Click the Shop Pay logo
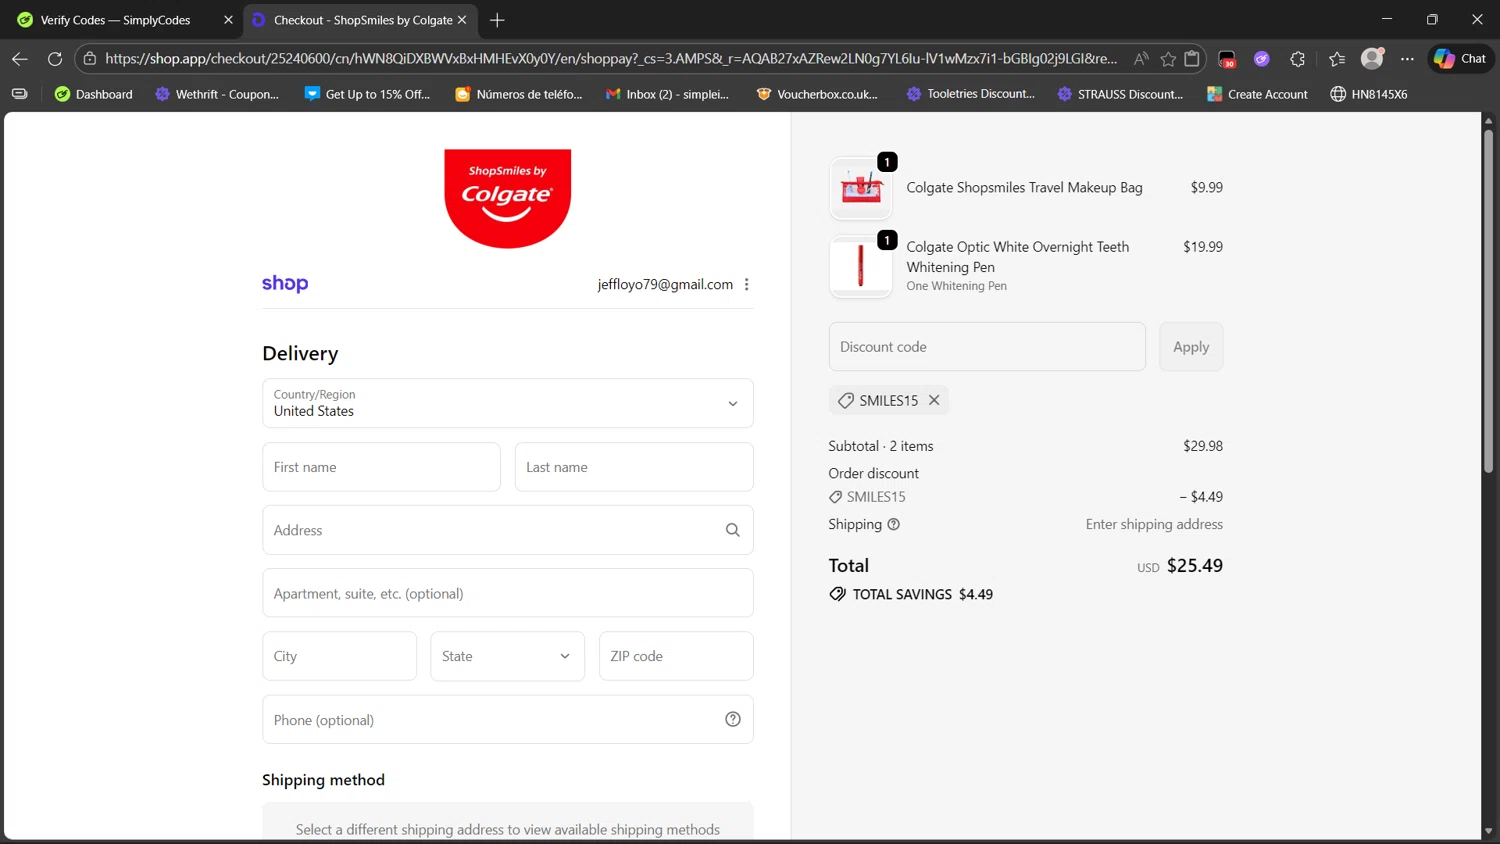1500x844 pixels. (x=285, y=284)
